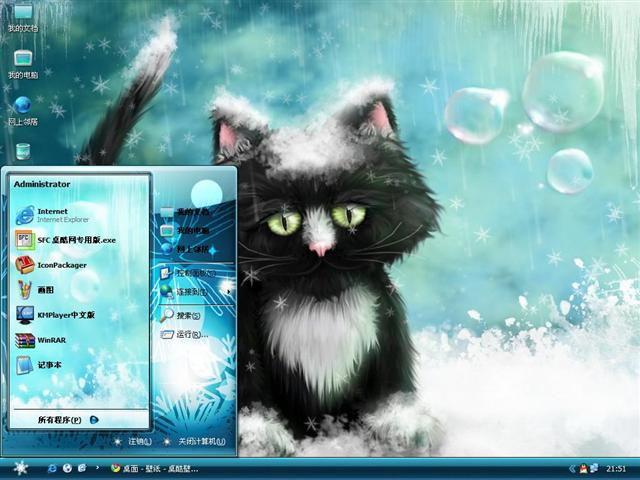Open 运行(R)... run dialog entry
Image resolution: width=640 pixels, height=480 pixels.
point(184,334)
